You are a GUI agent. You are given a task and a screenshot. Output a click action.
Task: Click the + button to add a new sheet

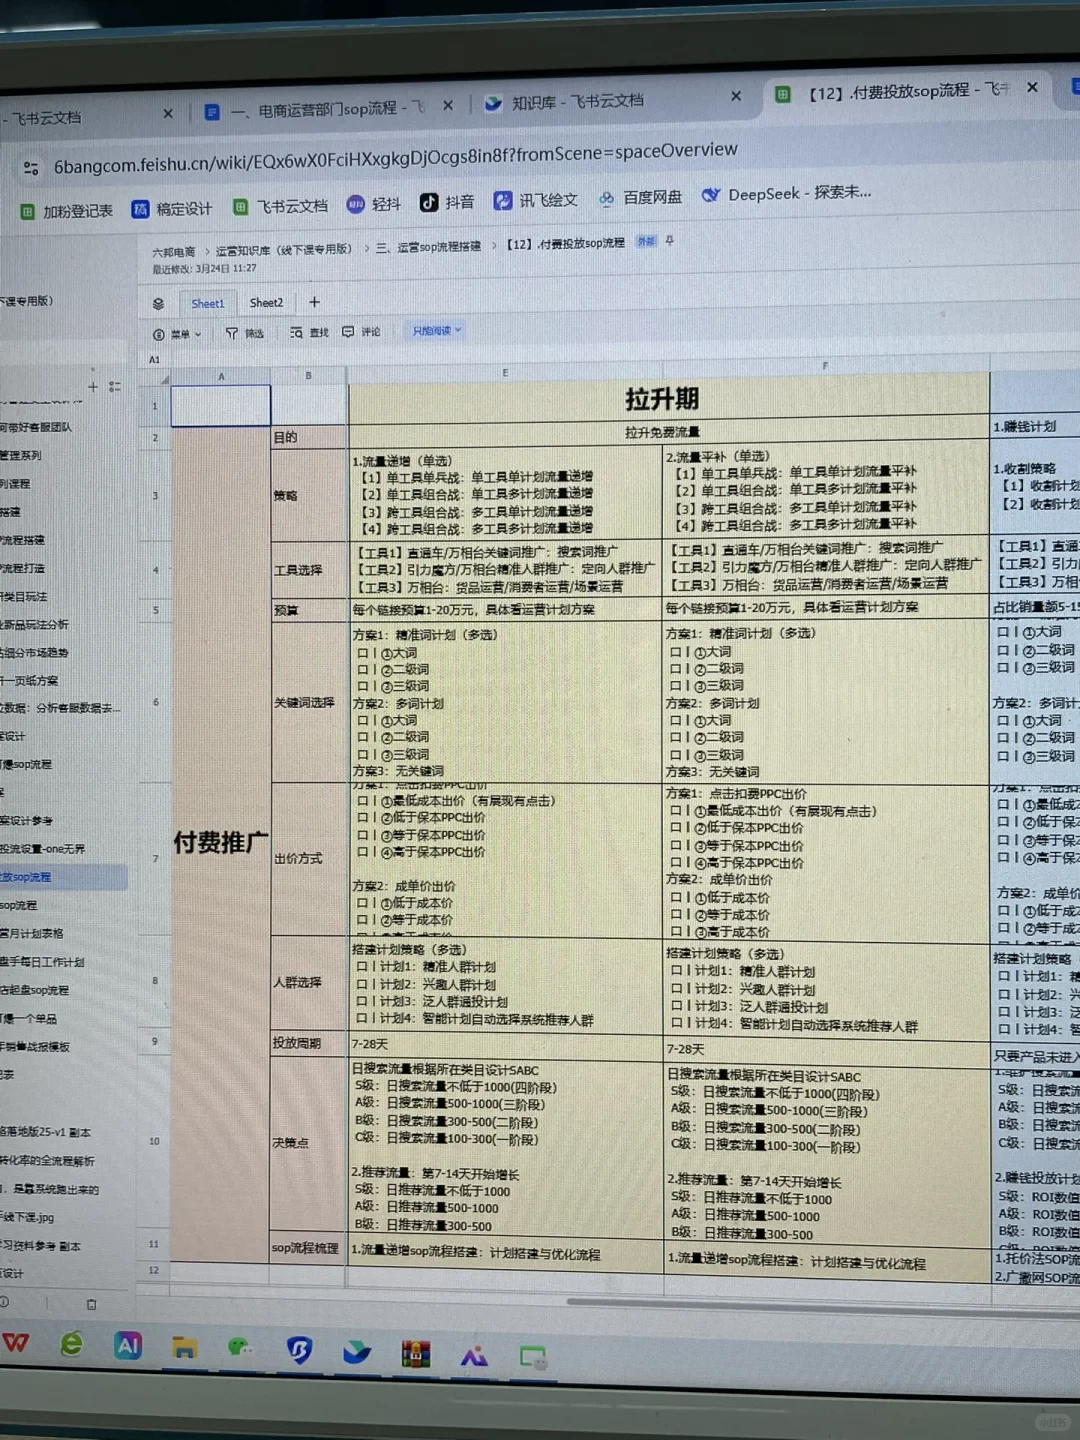[x=314, y=302]
